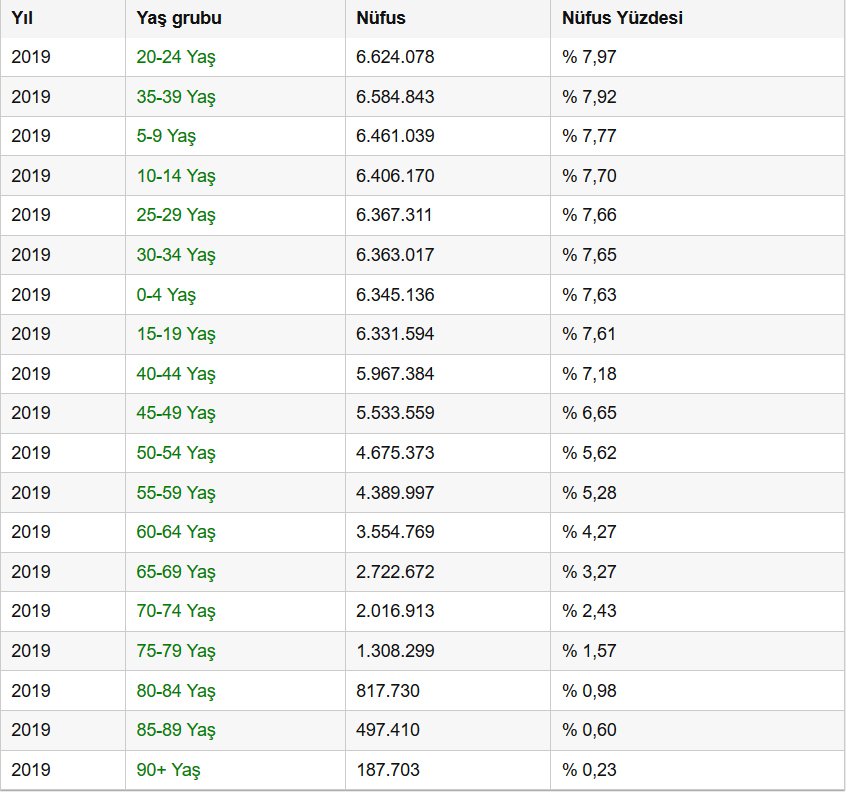Open the 0-4 Yaş link
The height and width of the screenshot is (792, 848).
click(x=166, y=295)
